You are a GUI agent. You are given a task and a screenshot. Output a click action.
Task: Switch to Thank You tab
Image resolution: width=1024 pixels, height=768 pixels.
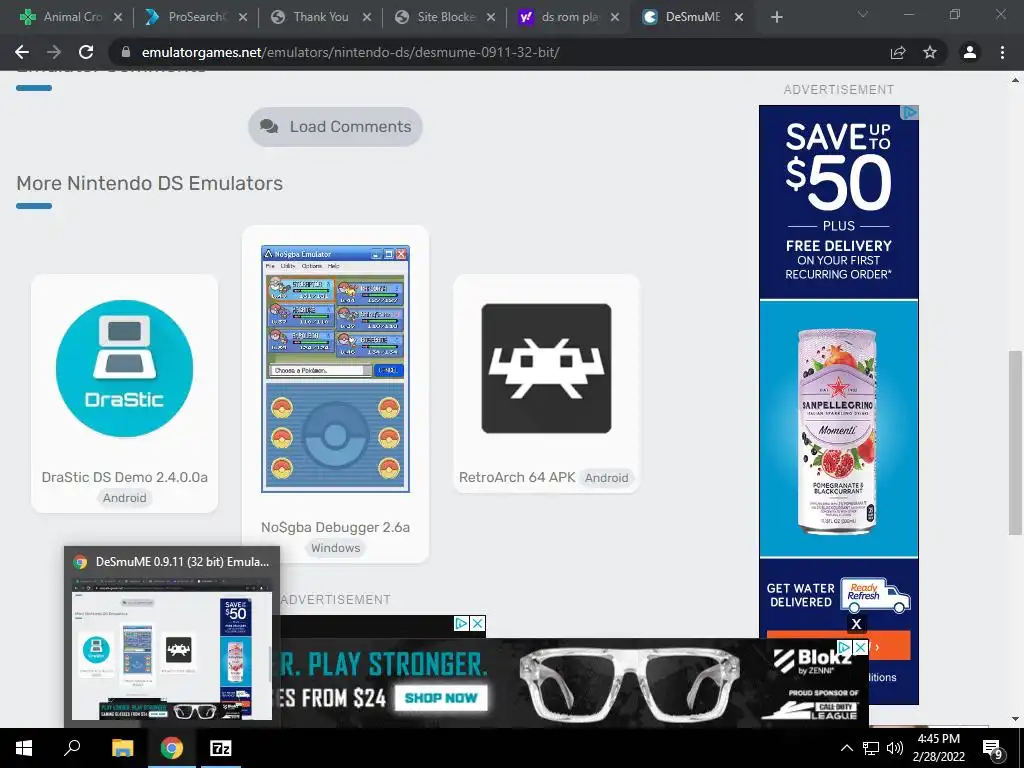320,17
